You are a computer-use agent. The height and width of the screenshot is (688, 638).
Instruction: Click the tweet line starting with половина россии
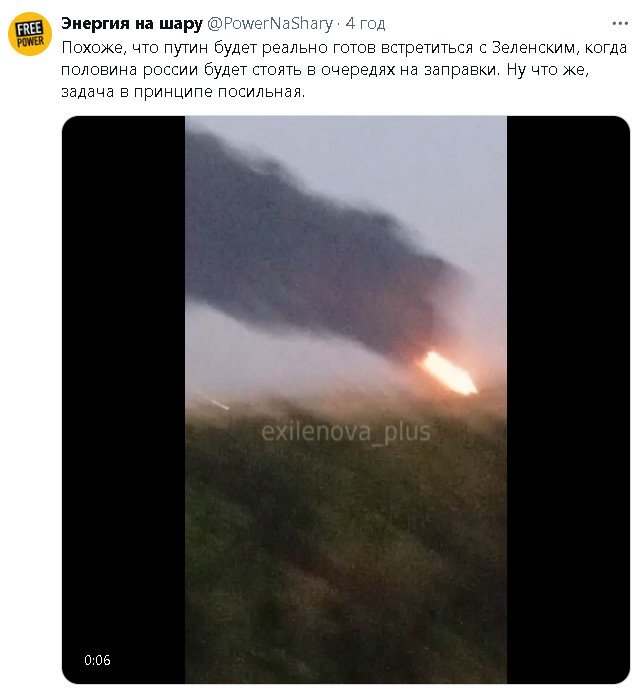[x=325, y=70]
